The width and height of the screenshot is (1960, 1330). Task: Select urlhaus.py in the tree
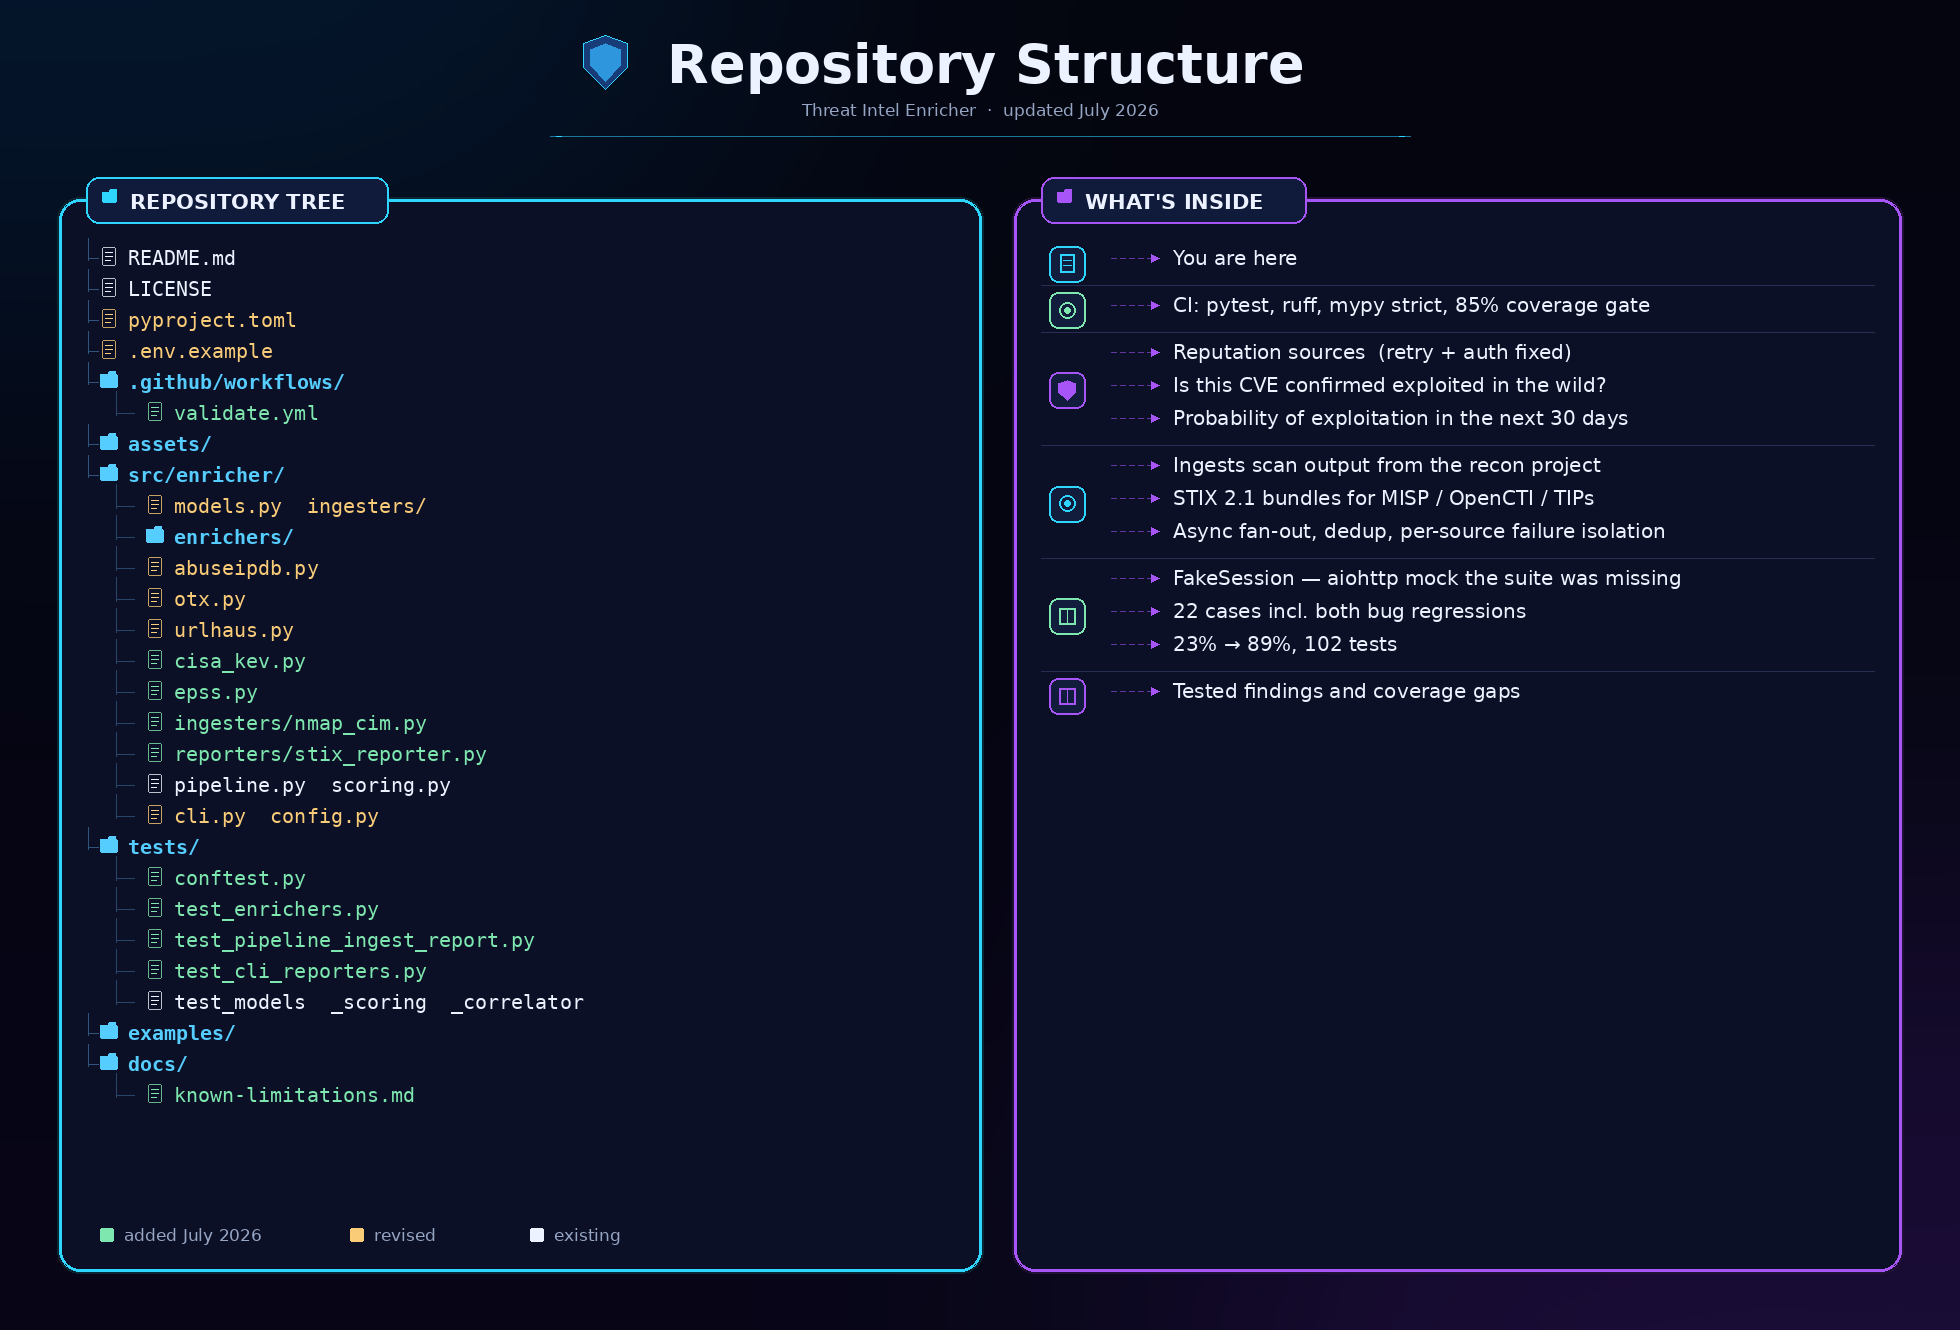(x=234, y=630)
